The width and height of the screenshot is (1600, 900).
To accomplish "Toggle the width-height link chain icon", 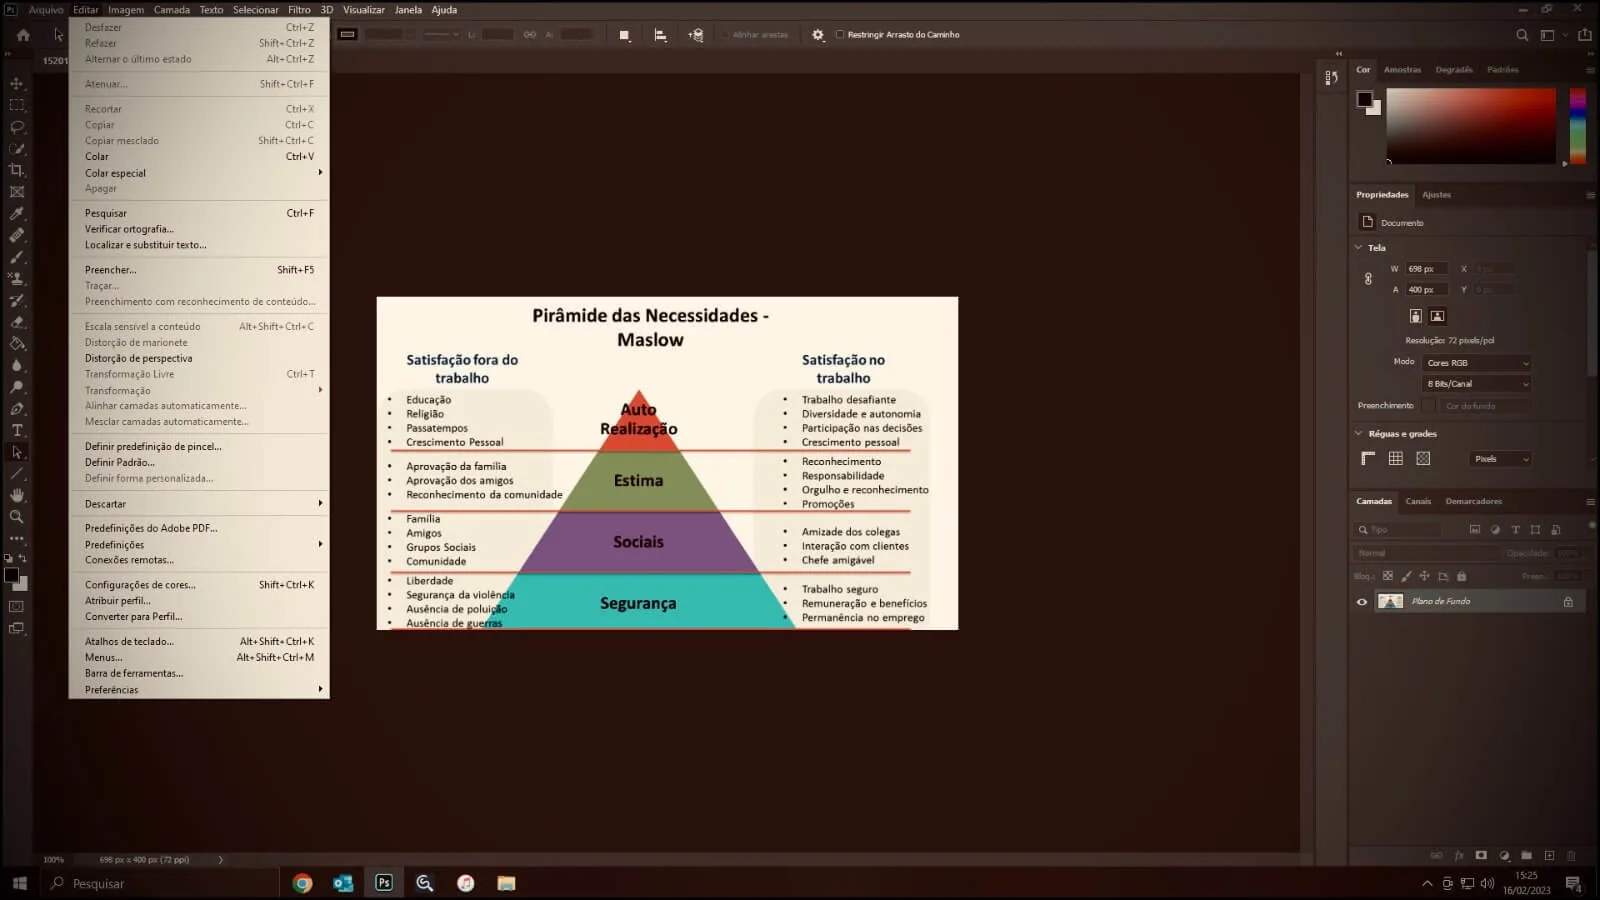I will click(x=1368, y=279).
